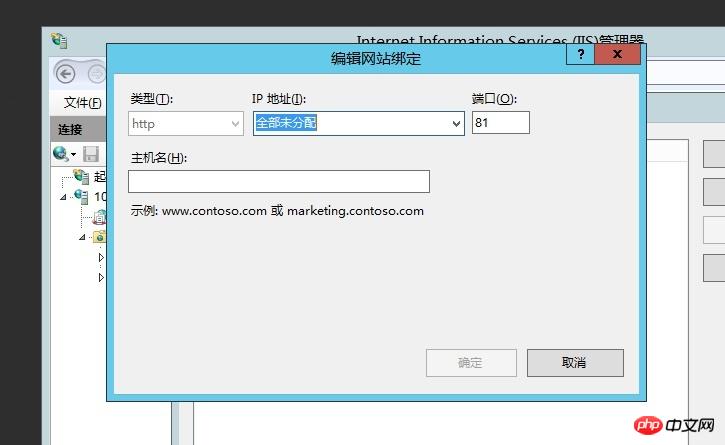Select the start page tree node icon

pos(81,176)
